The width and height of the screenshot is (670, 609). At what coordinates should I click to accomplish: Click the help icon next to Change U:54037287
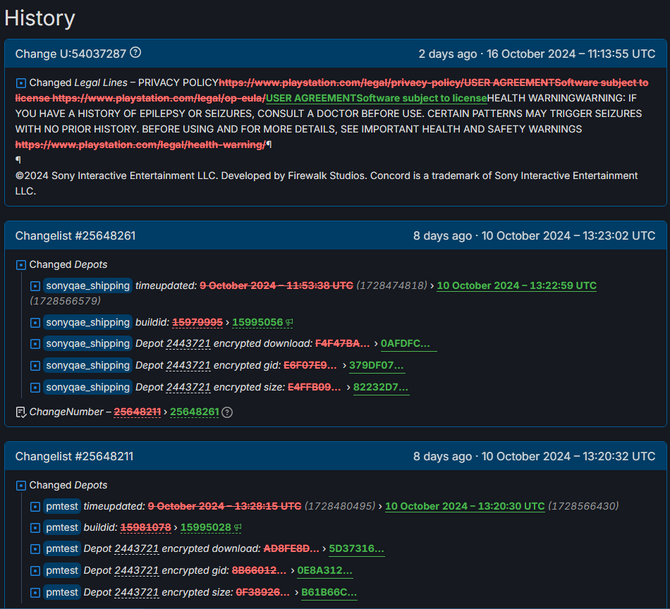[136, 53]
